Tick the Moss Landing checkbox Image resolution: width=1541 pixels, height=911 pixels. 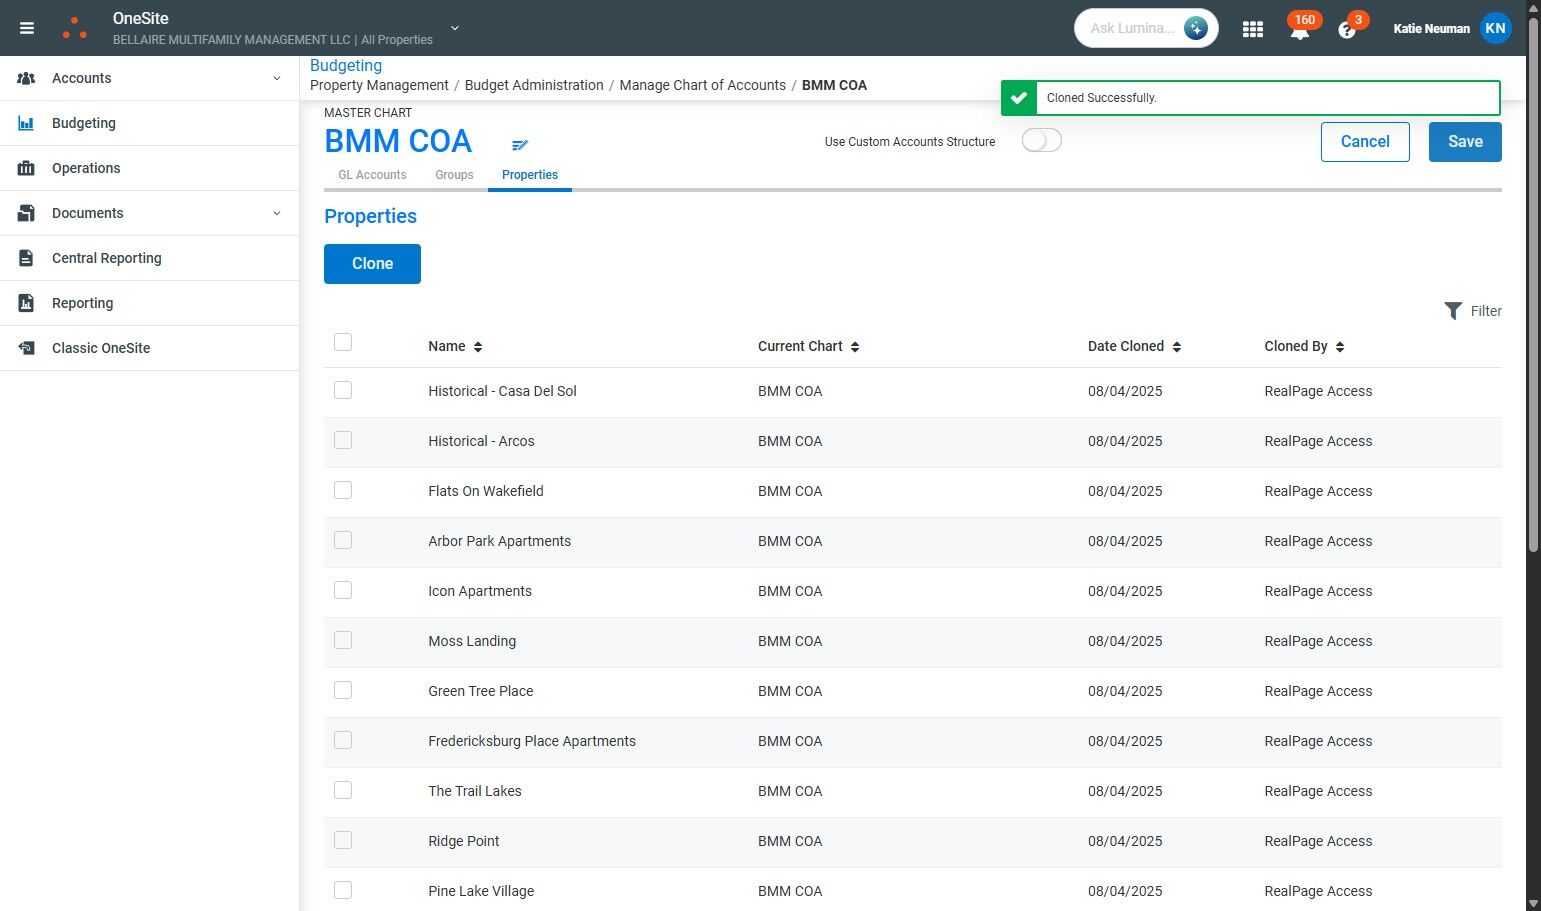click(x=343, y=640)
